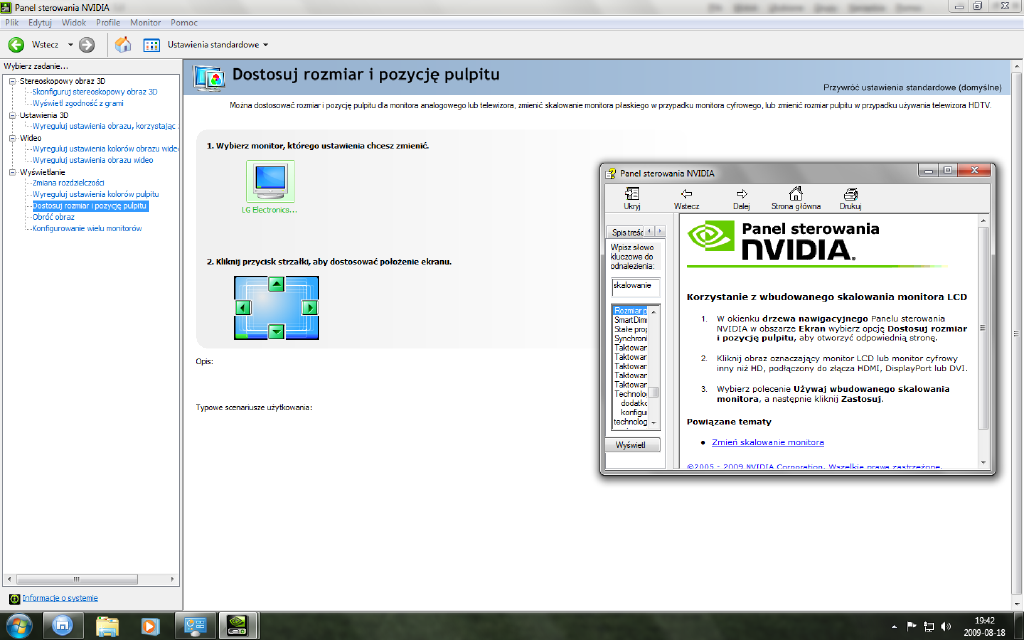Click the left tab-scroll arrow in help pane
The height and width of the screenshot is (640, 1024).
point(649,231)
